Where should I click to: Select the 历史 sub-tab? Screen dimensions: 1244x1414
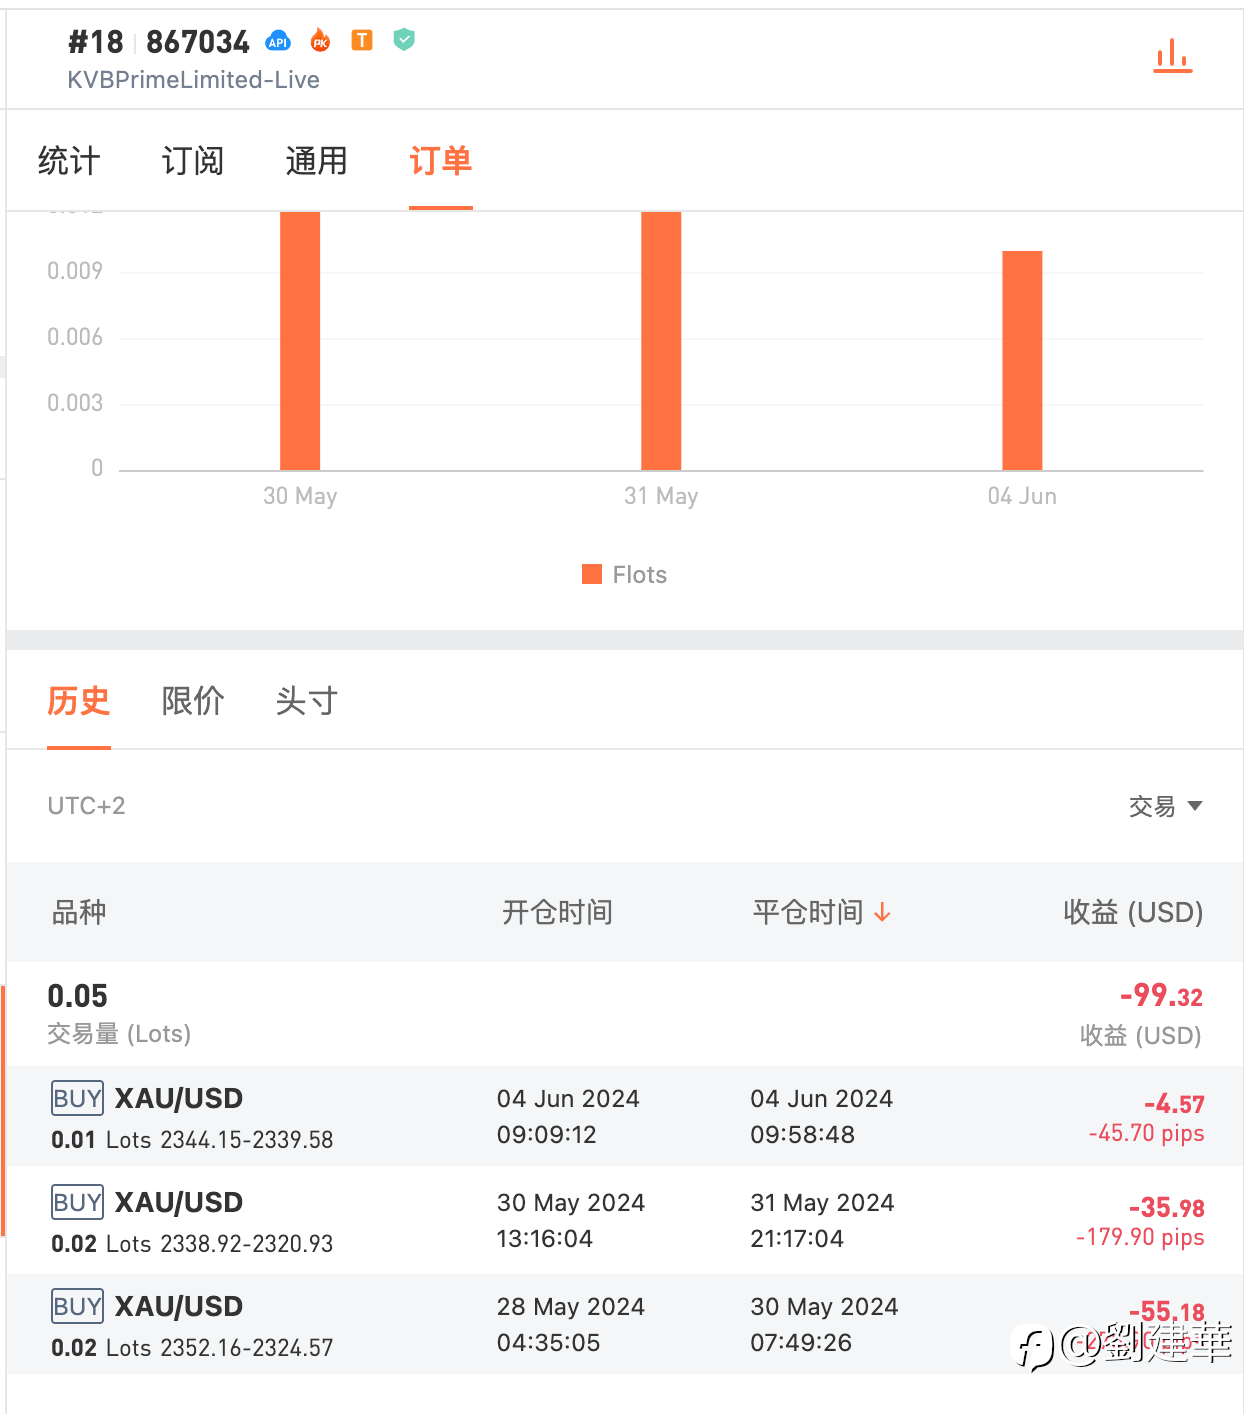tap(79, 701)
